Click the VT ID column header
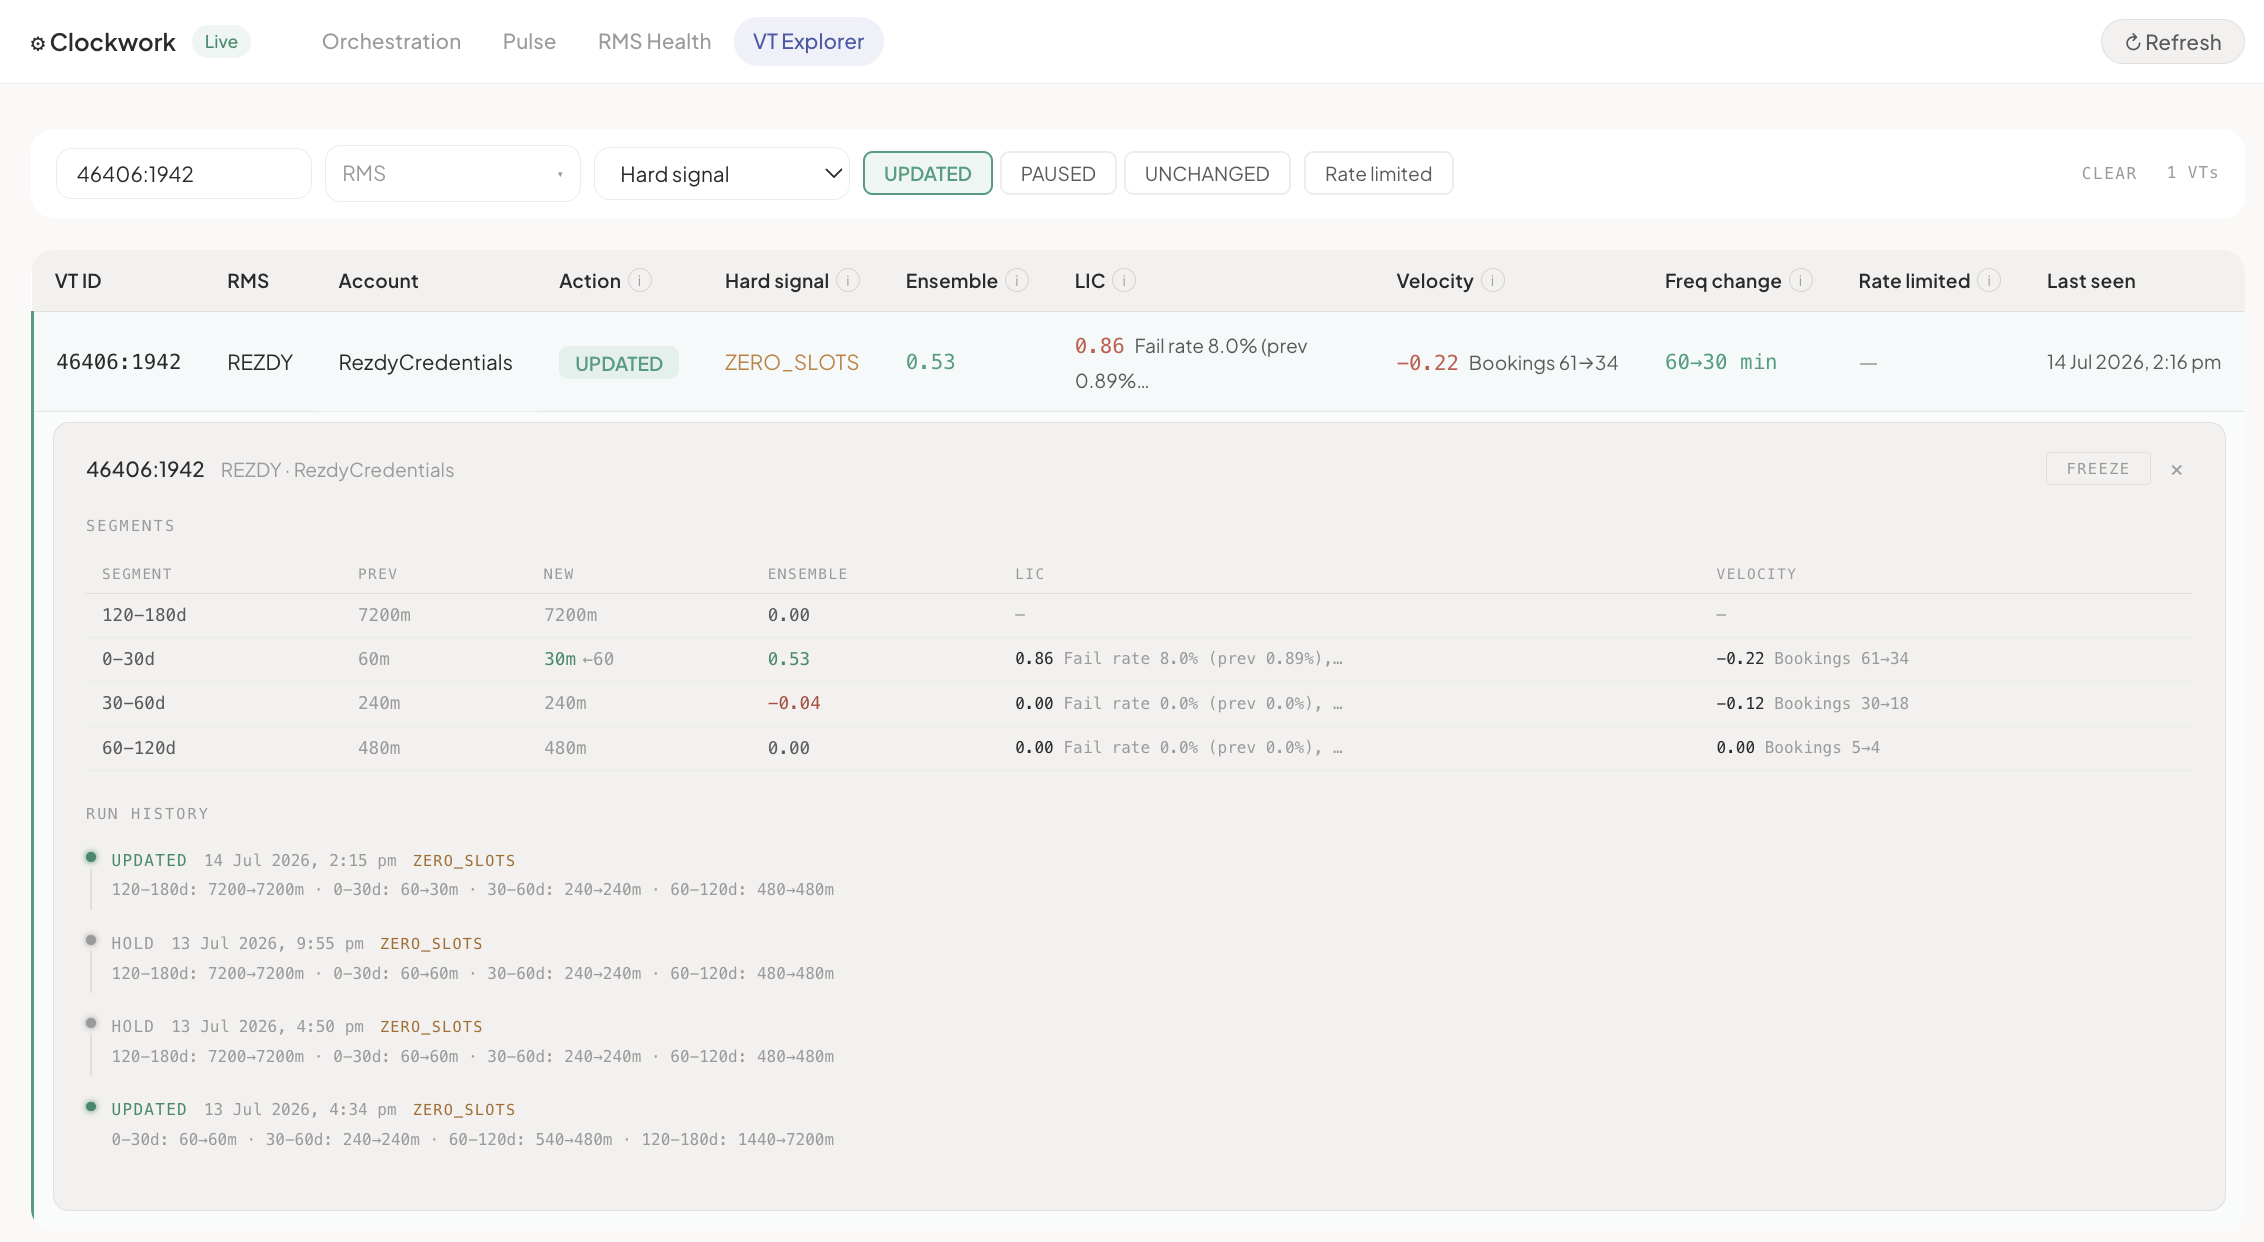This screenshot has height=1242, width=2264. [x=78, y=281]
